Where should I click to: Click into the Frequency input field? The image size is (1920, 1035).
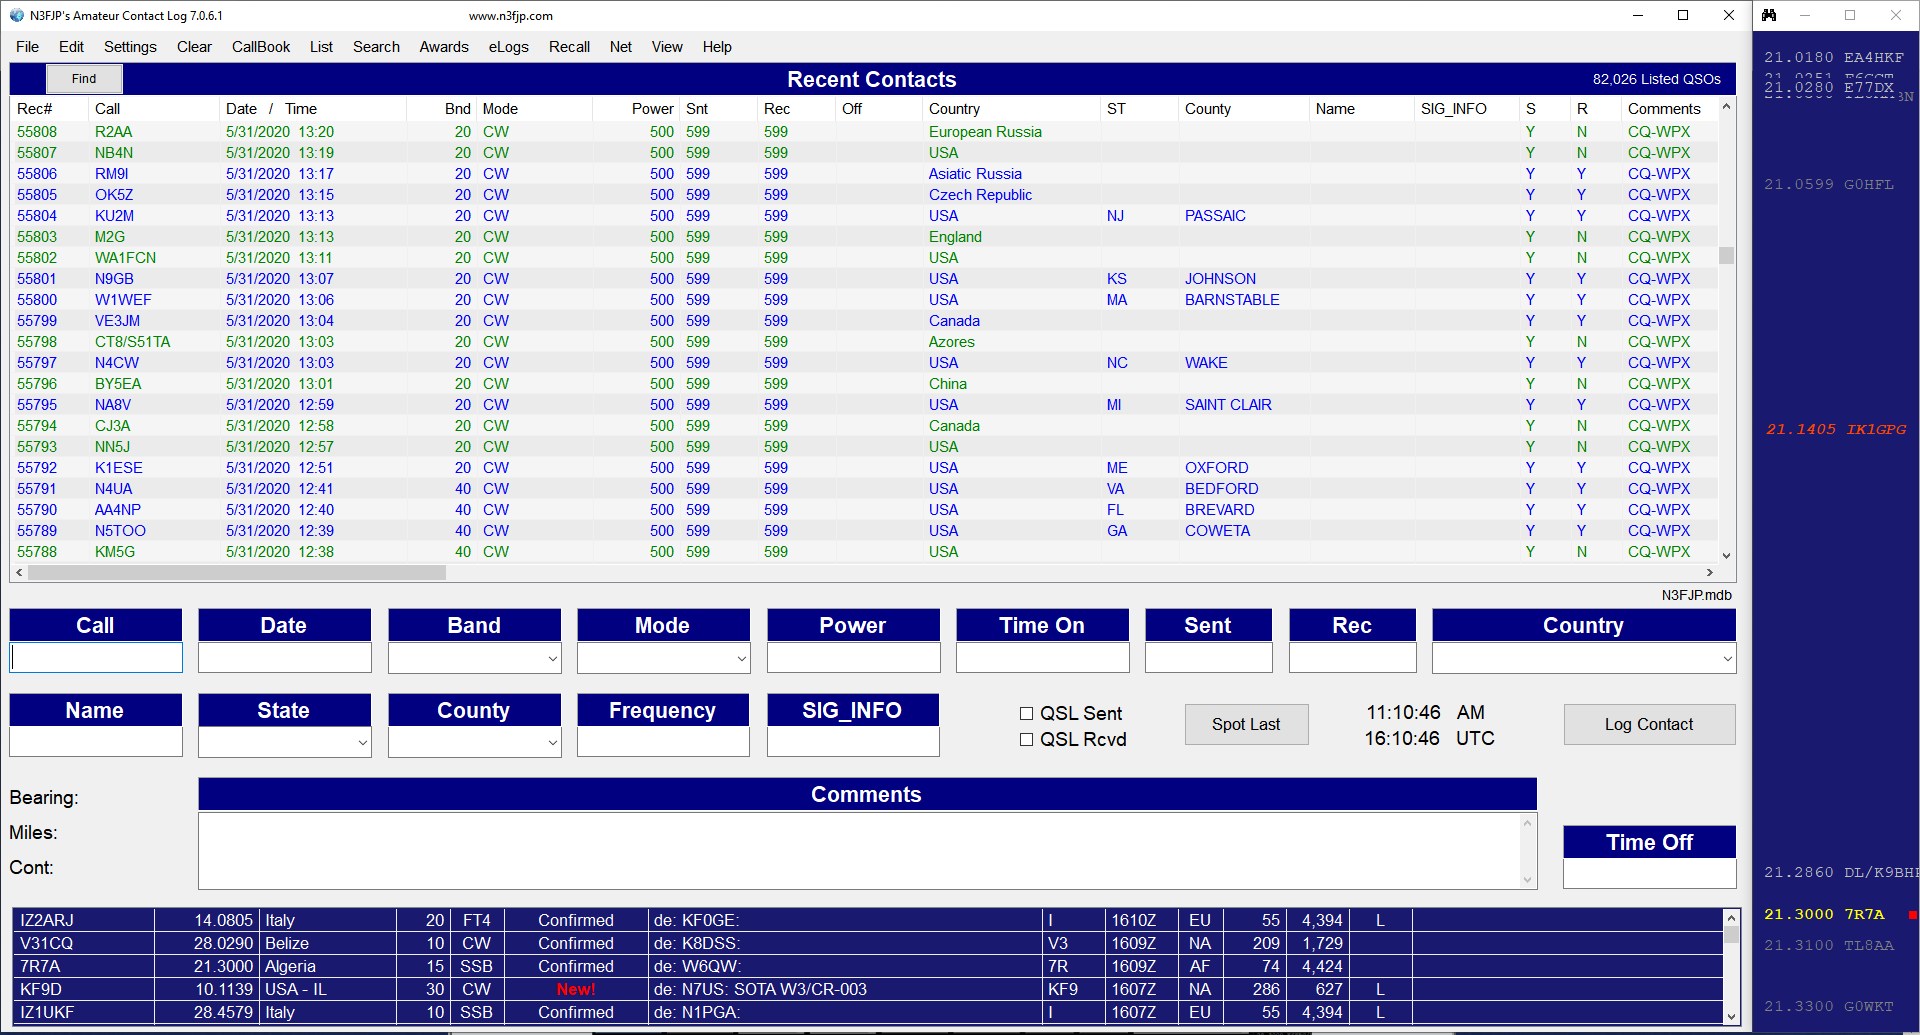(663, 741)
